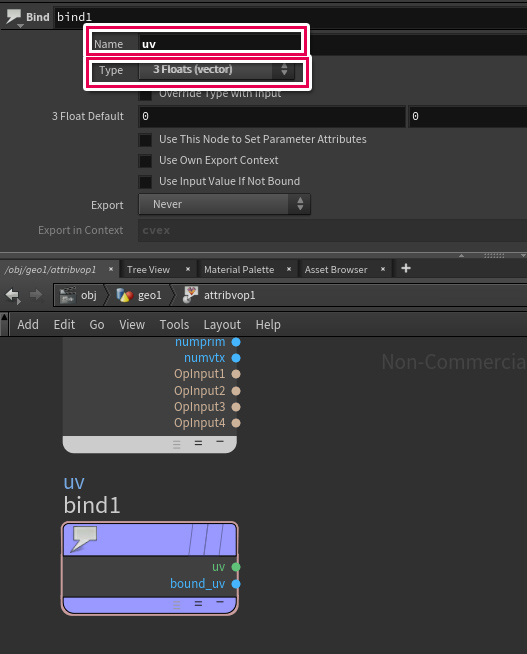Click the bound_uv output connector on bind1
The height and width of the screenshot is (654, 527).
(x=236, y=584)
